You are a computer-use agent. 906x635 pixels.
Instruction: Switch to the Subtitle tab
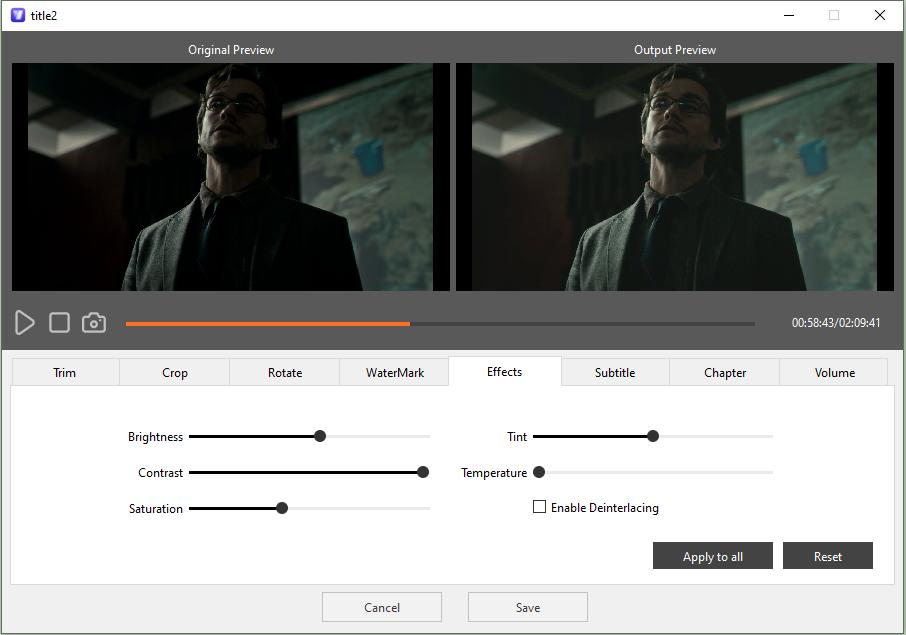click(x=614, y=372)
